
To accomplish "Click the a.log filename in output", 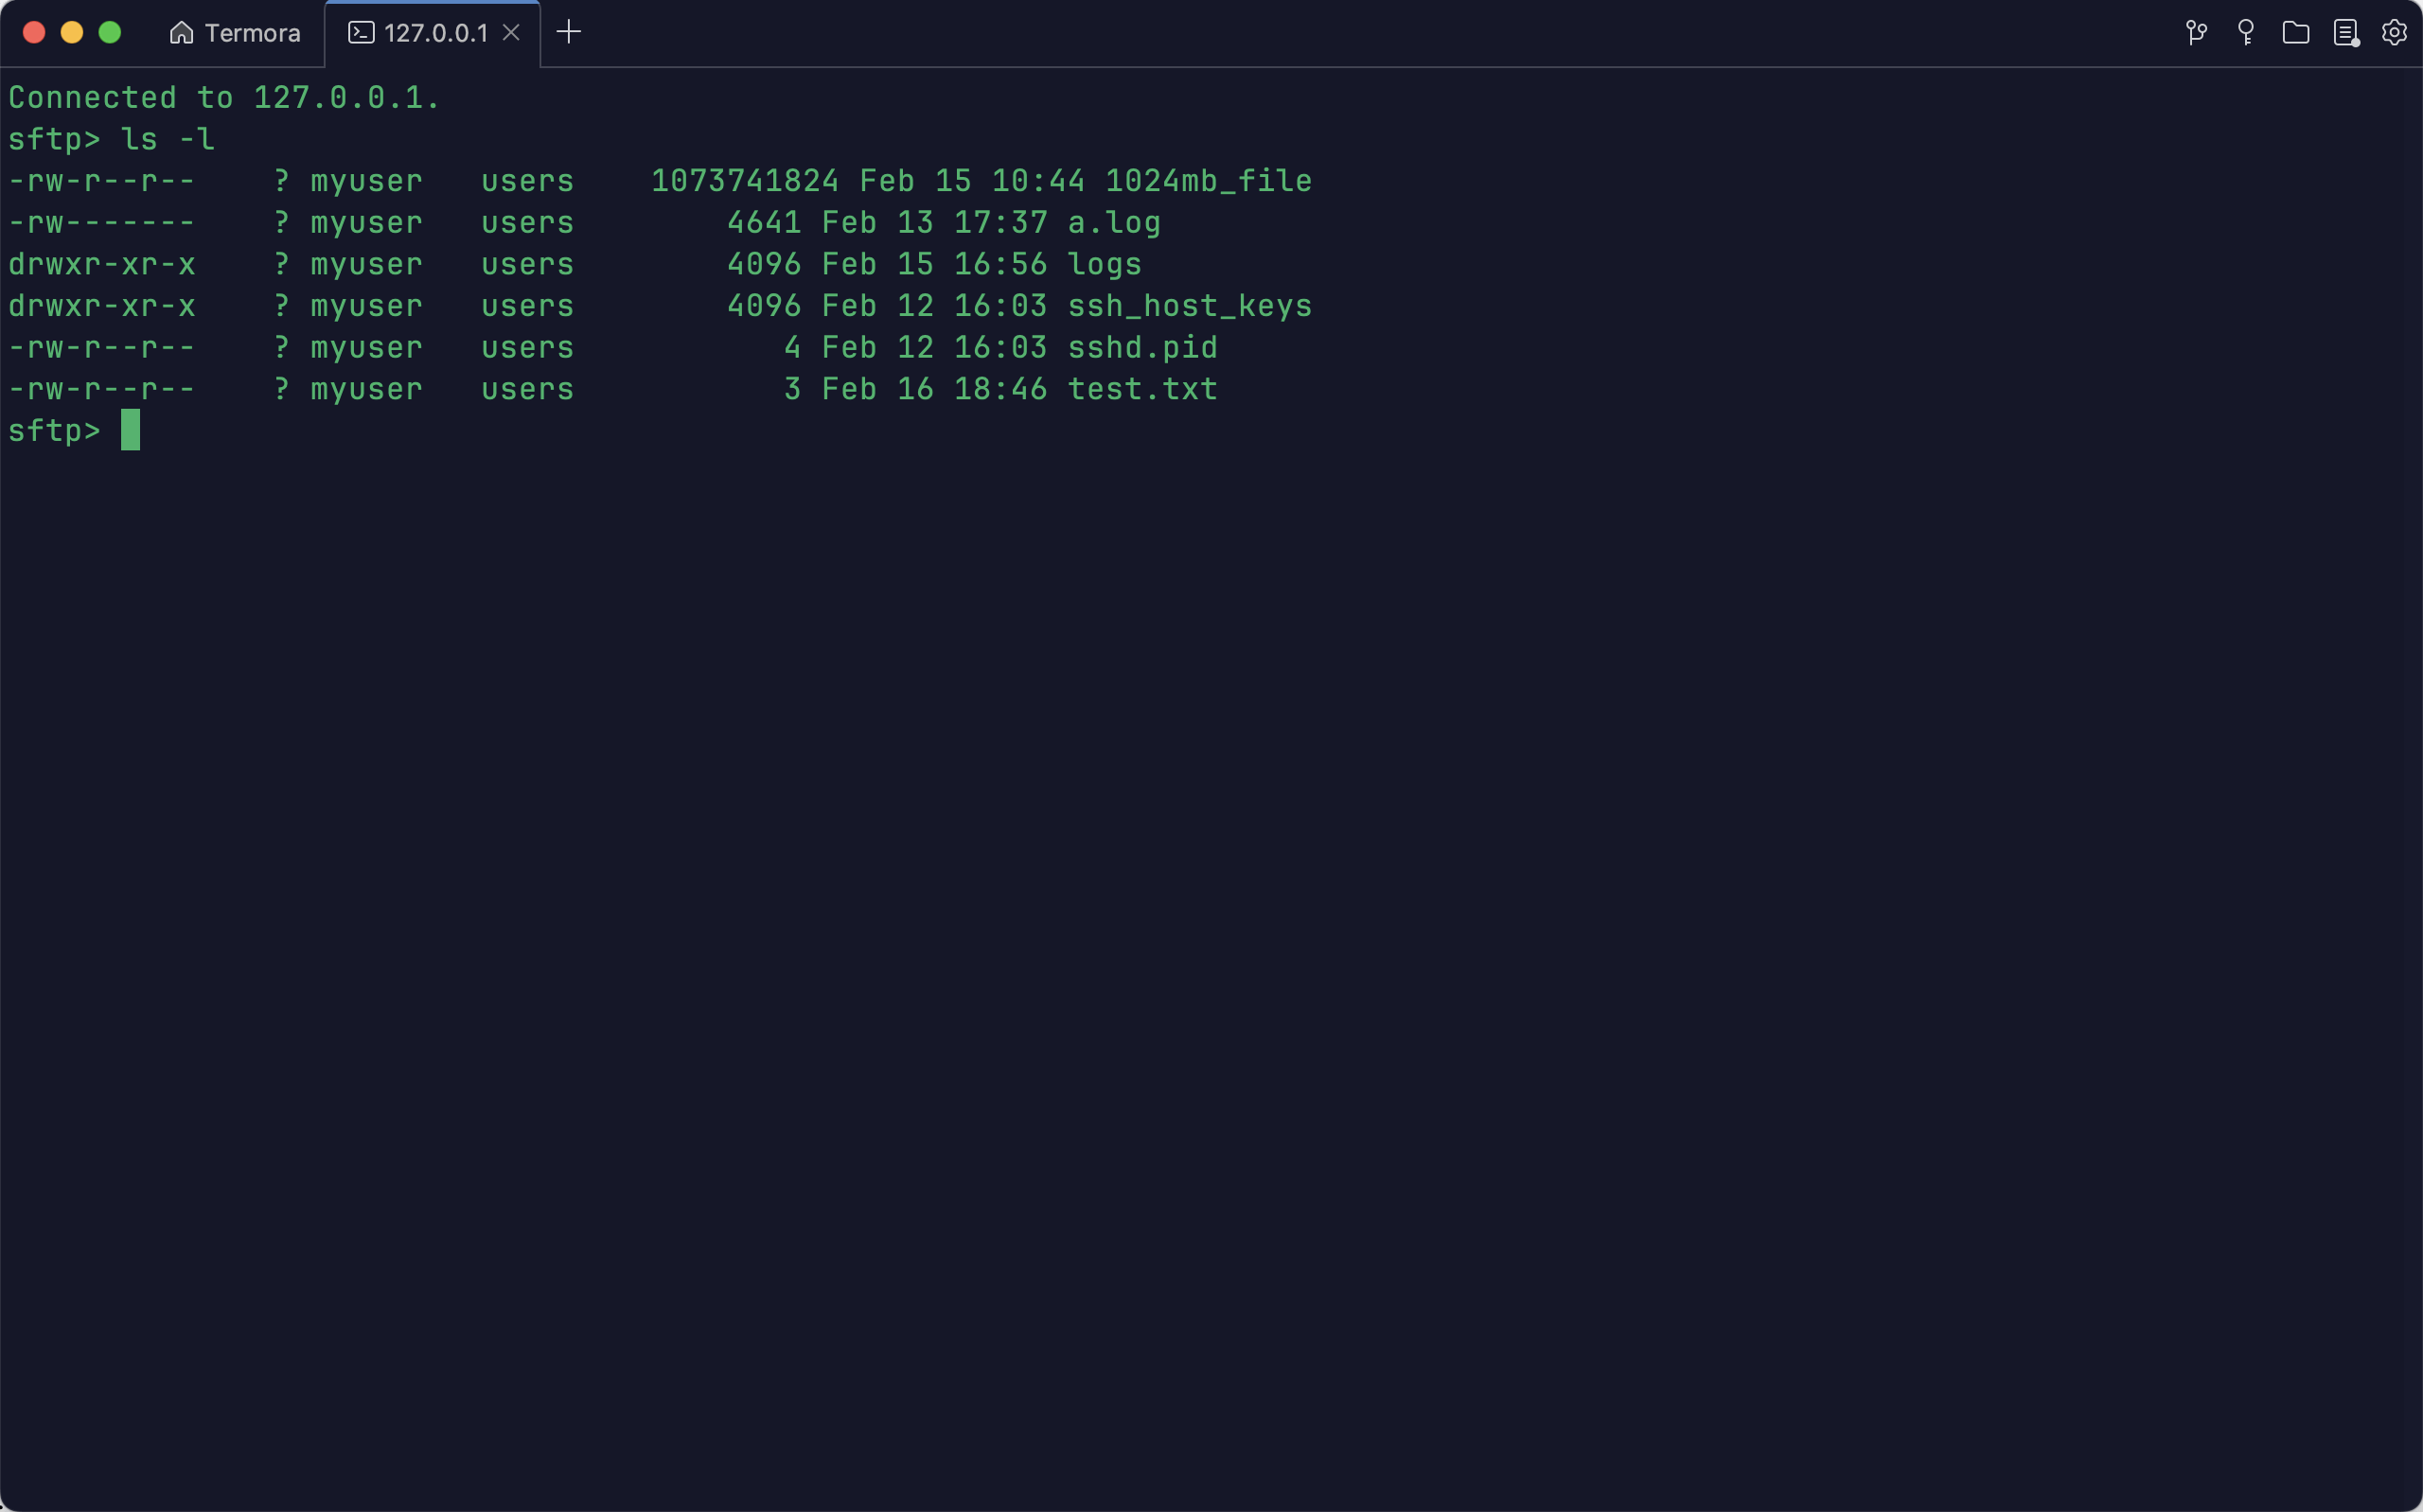I will (x=1113, y=223).
